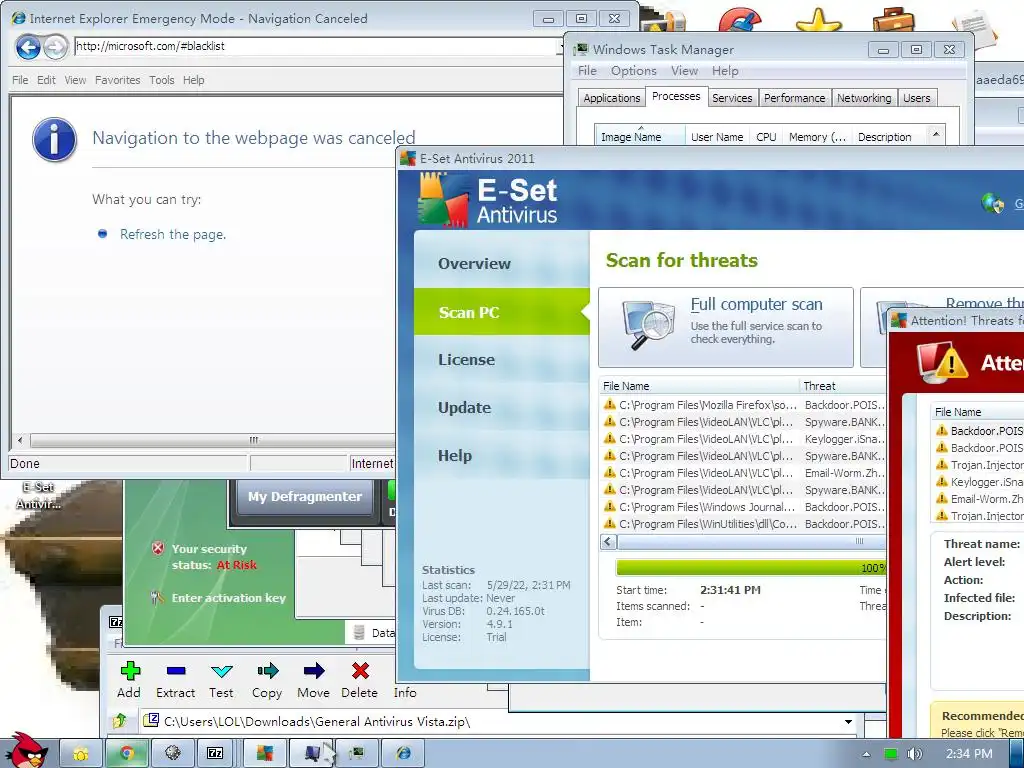Screen dimensions: 1024x768
Task: Click the volume speaker tray icon
Action: (x=914, y=754)
